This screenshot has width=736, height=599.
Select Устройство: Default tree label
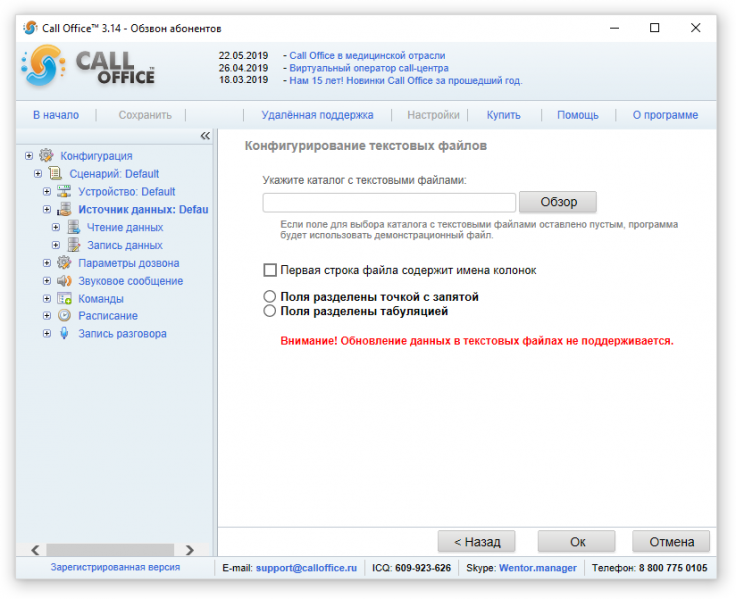[x=127, y=192]
